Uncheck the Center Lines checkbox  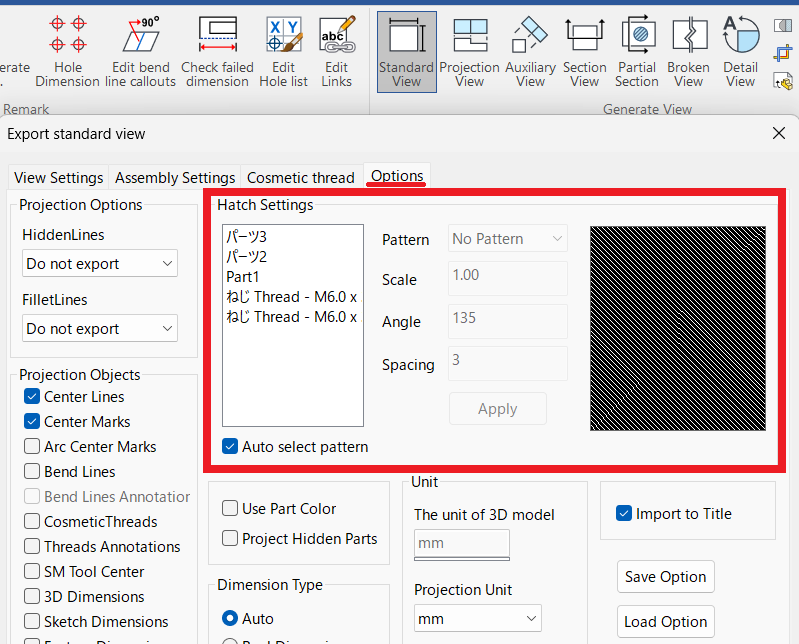[x=32, y=396]
